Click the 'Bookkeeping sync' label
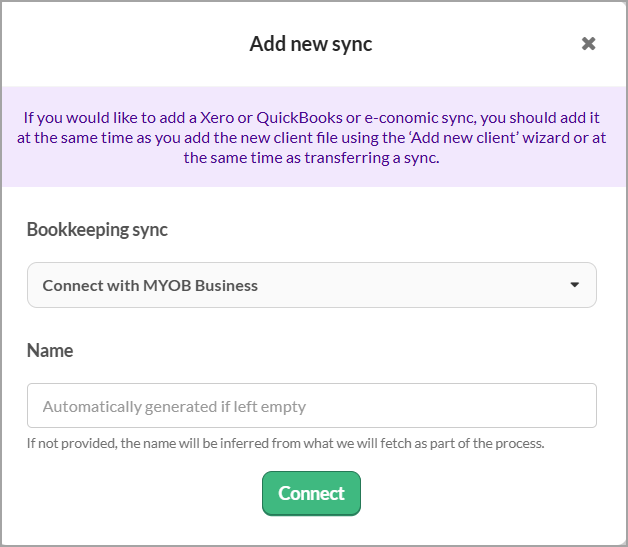The height and width of the screenshot is (547, 628). pos(97,229)
